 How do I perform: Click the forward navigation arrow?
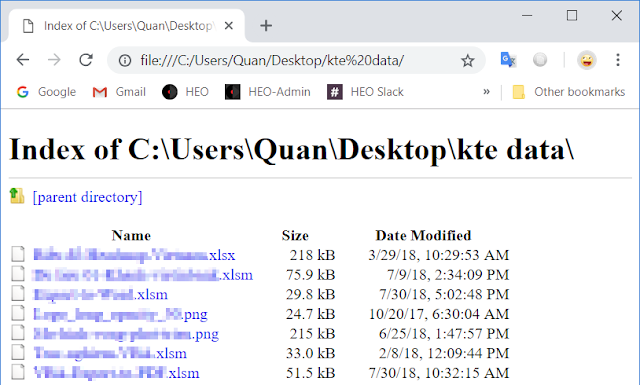coord(54,60)
